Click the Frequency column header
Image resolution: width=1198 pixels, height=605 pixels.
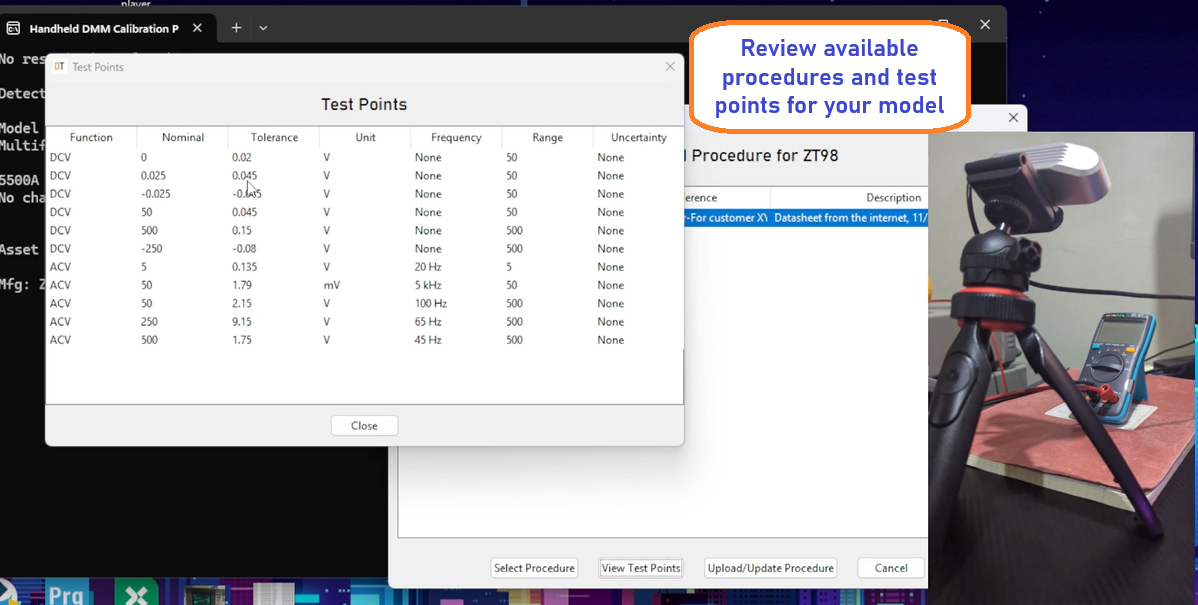(x=456, y=138)
